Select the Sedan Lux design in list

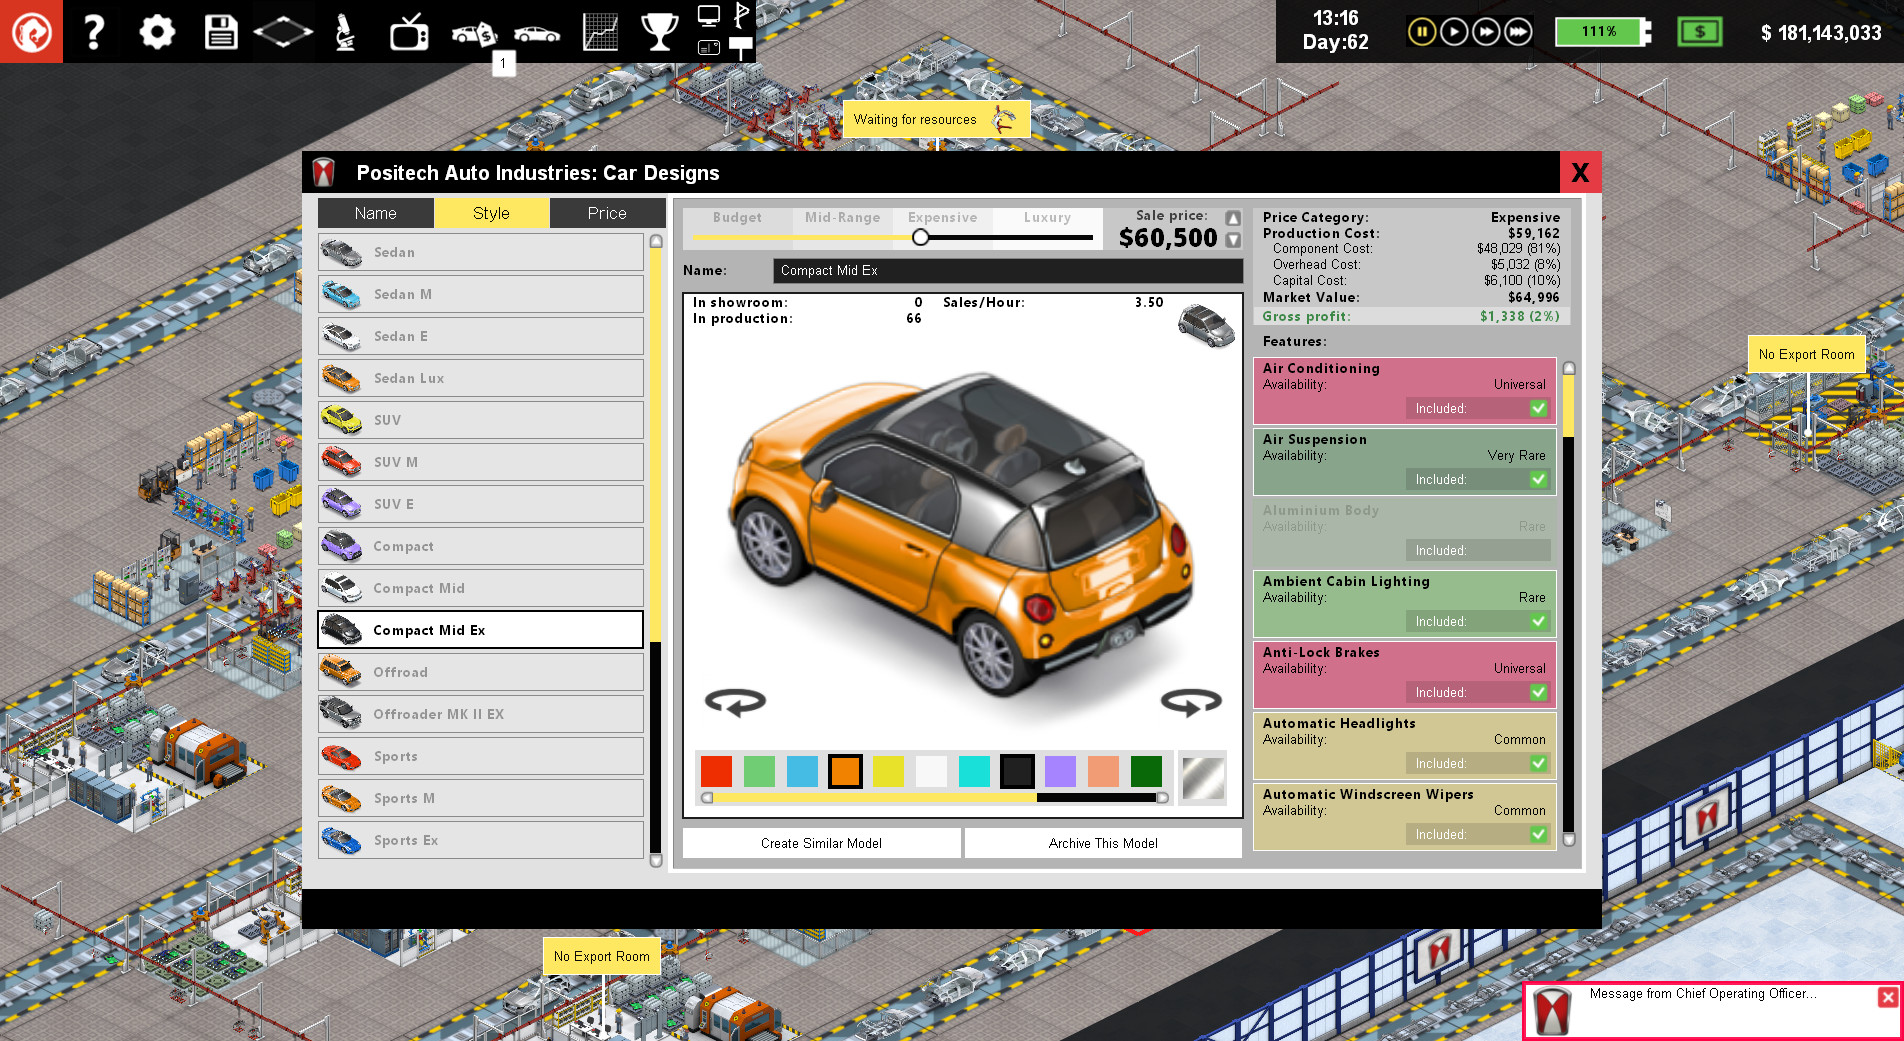pos(480,378)
